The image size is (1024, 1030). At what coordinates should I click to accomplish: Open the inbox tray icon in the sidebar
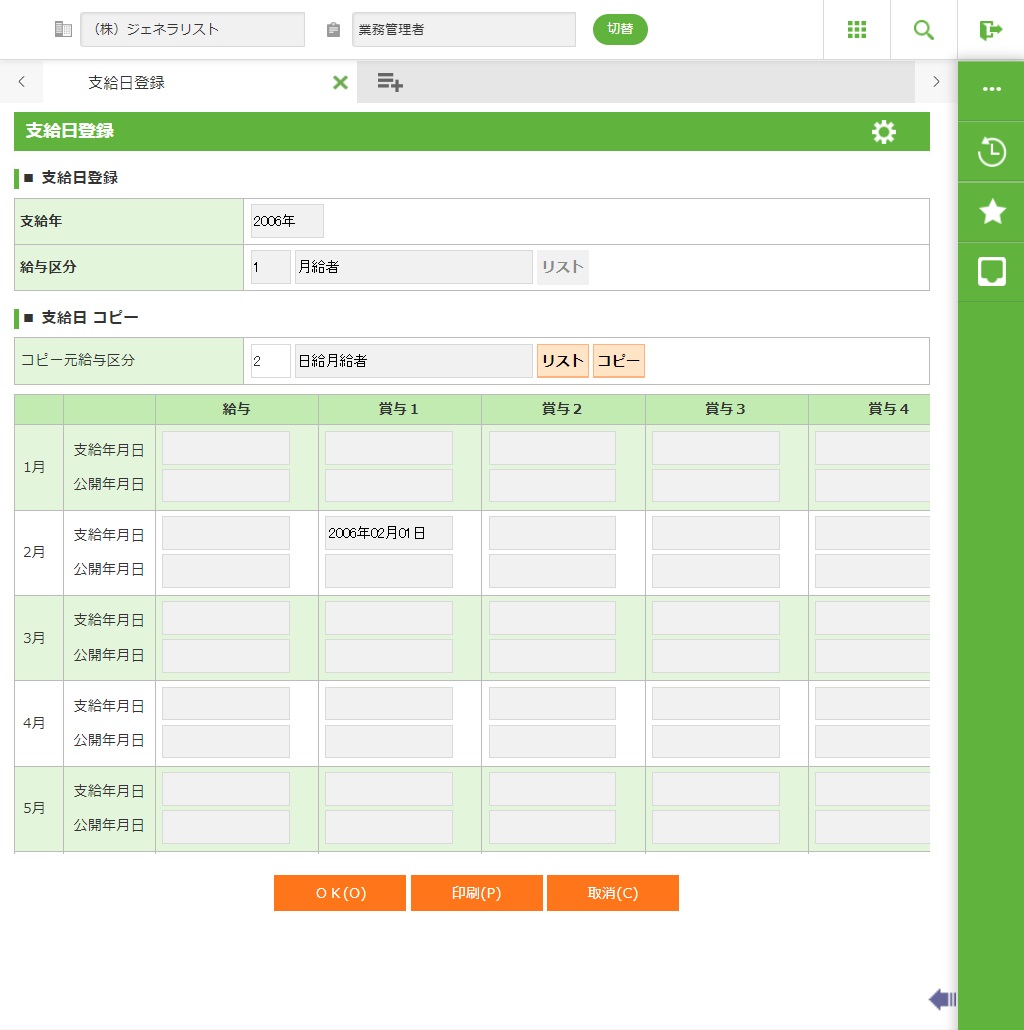pos(991,271)
